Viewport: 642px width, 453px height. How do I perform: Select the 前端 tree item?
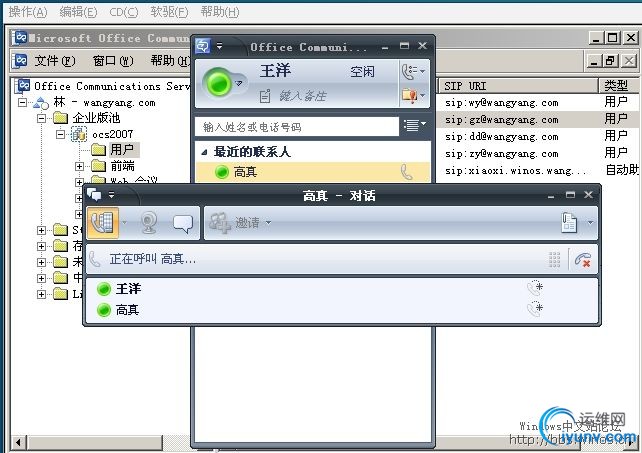click(x=122, y=166)
